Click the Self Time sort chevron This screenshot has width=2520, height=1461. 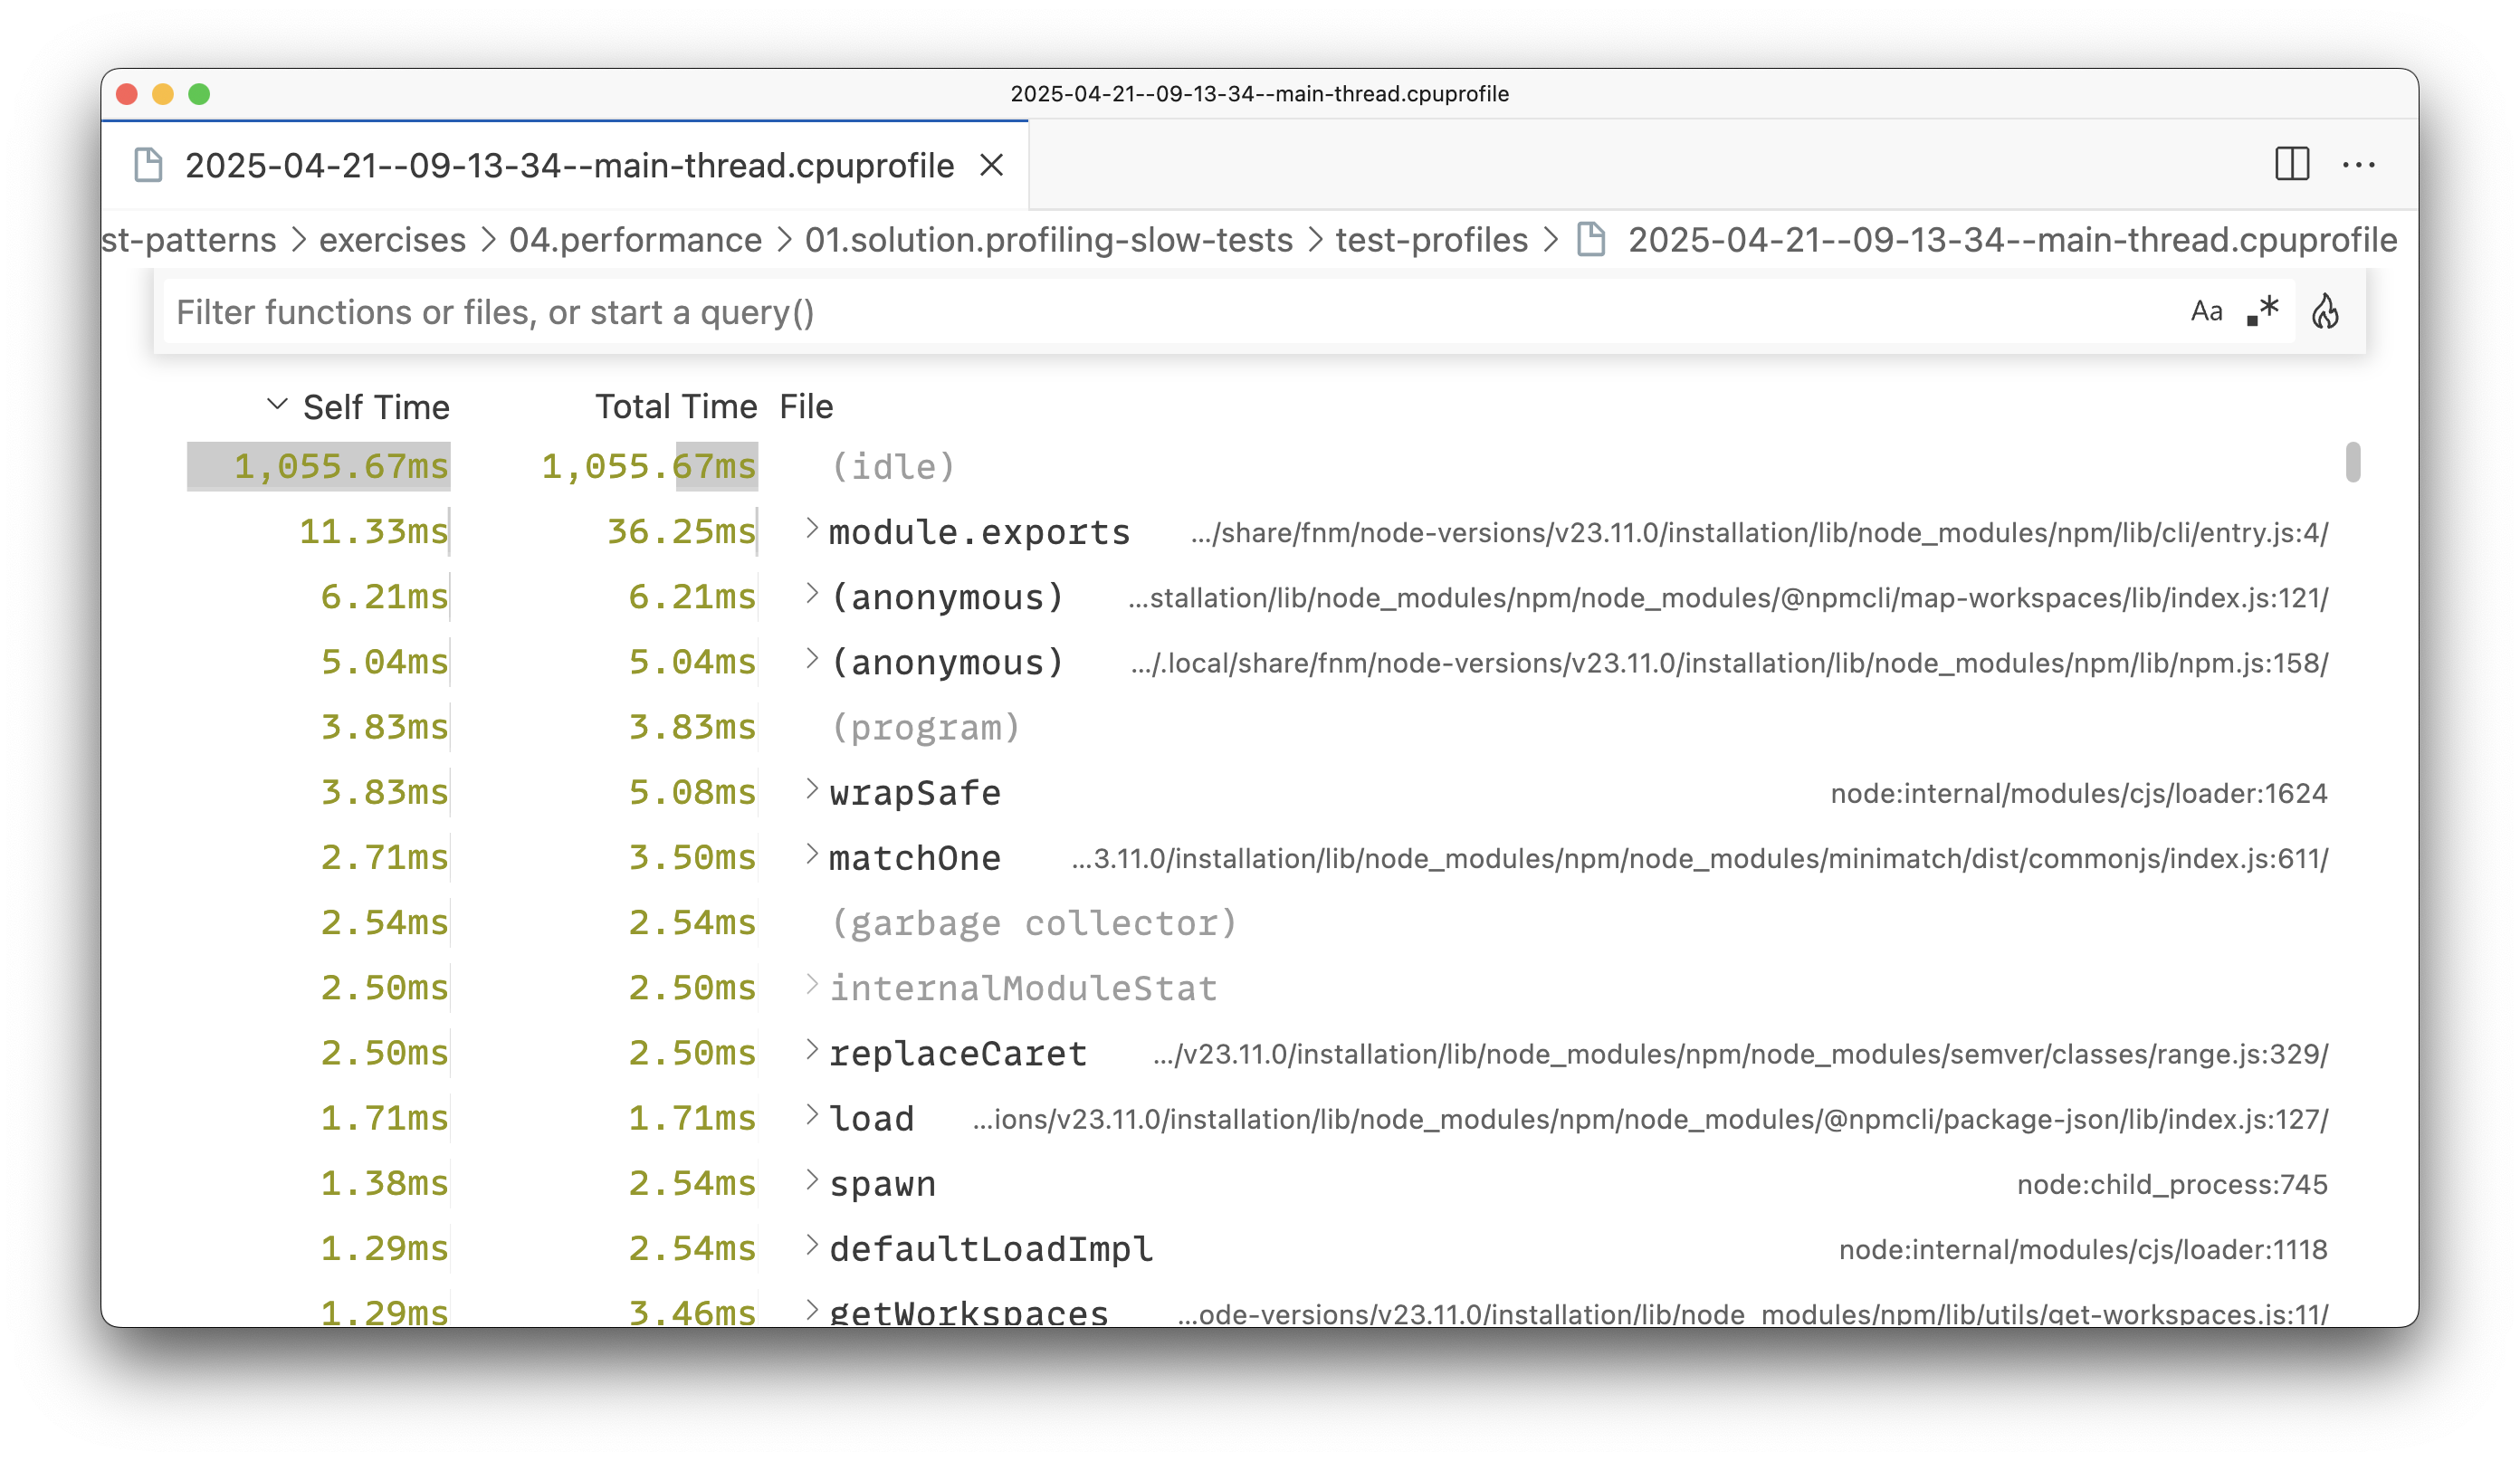pos(277,405)
